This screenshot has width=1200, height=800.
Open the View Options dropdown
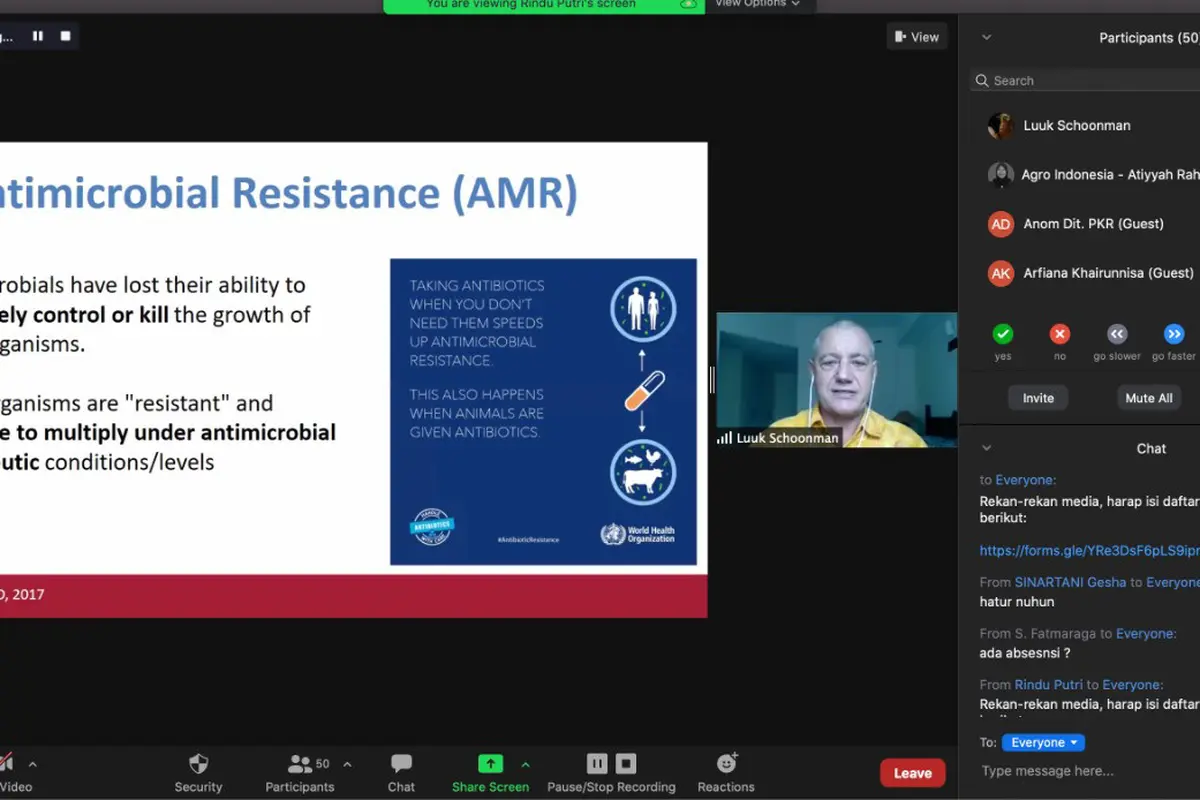pyautogui.click(x=757, y=4)
